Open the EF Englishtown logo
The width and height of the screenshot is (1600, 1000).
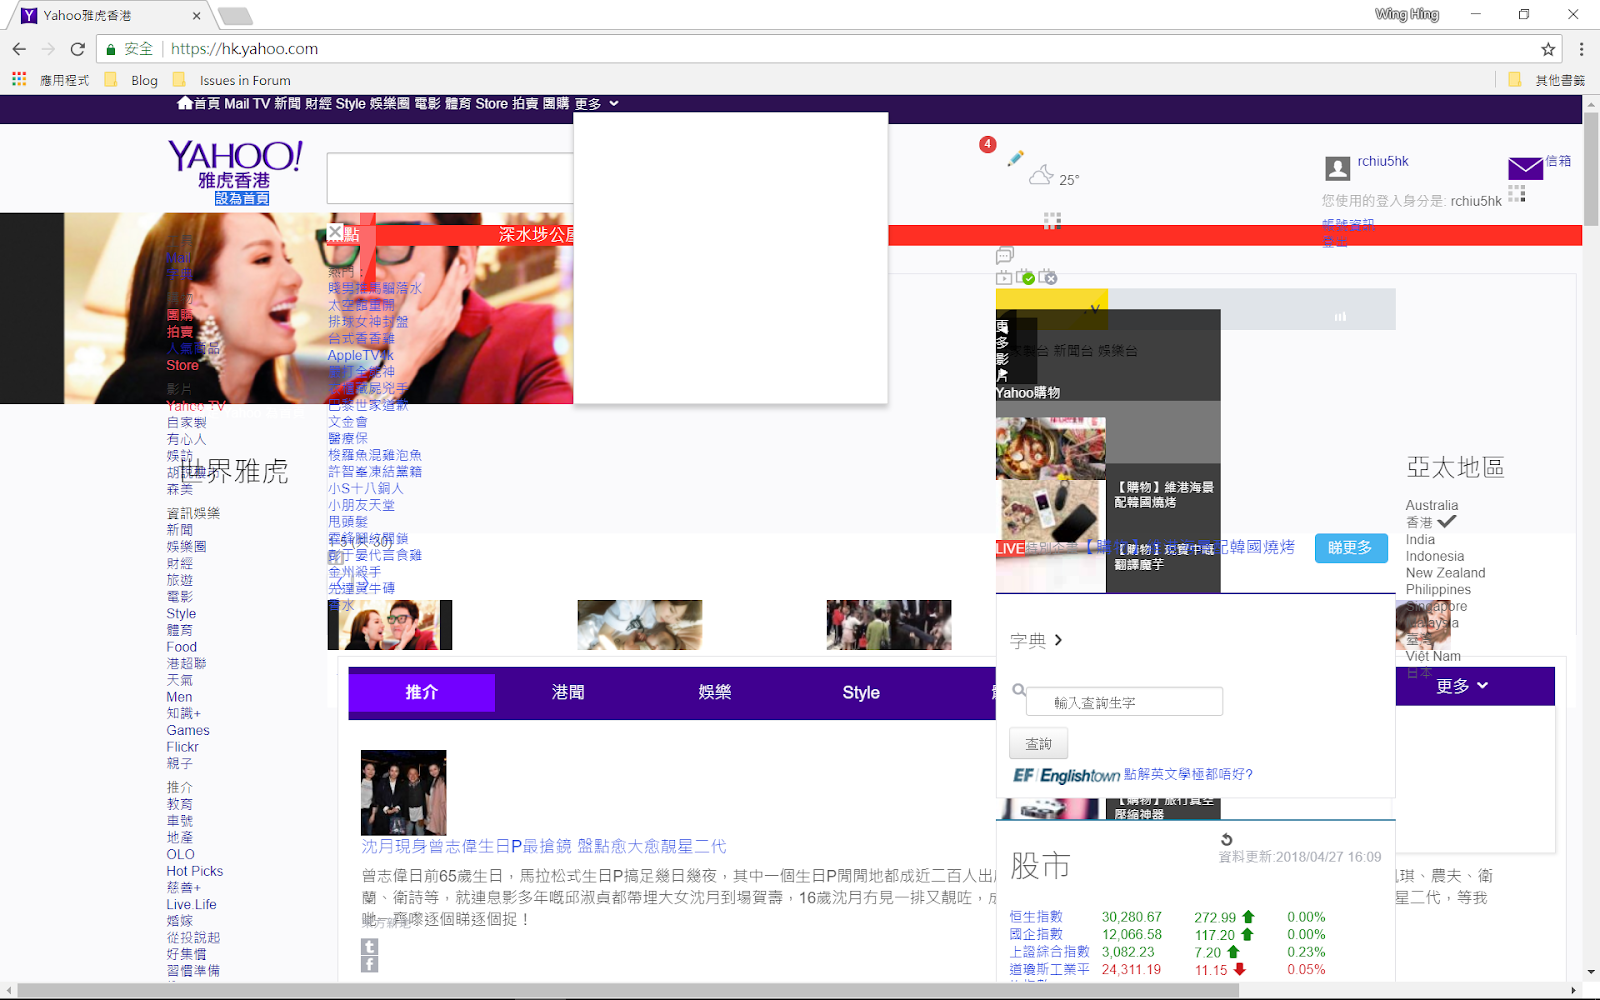(1066, 775)
